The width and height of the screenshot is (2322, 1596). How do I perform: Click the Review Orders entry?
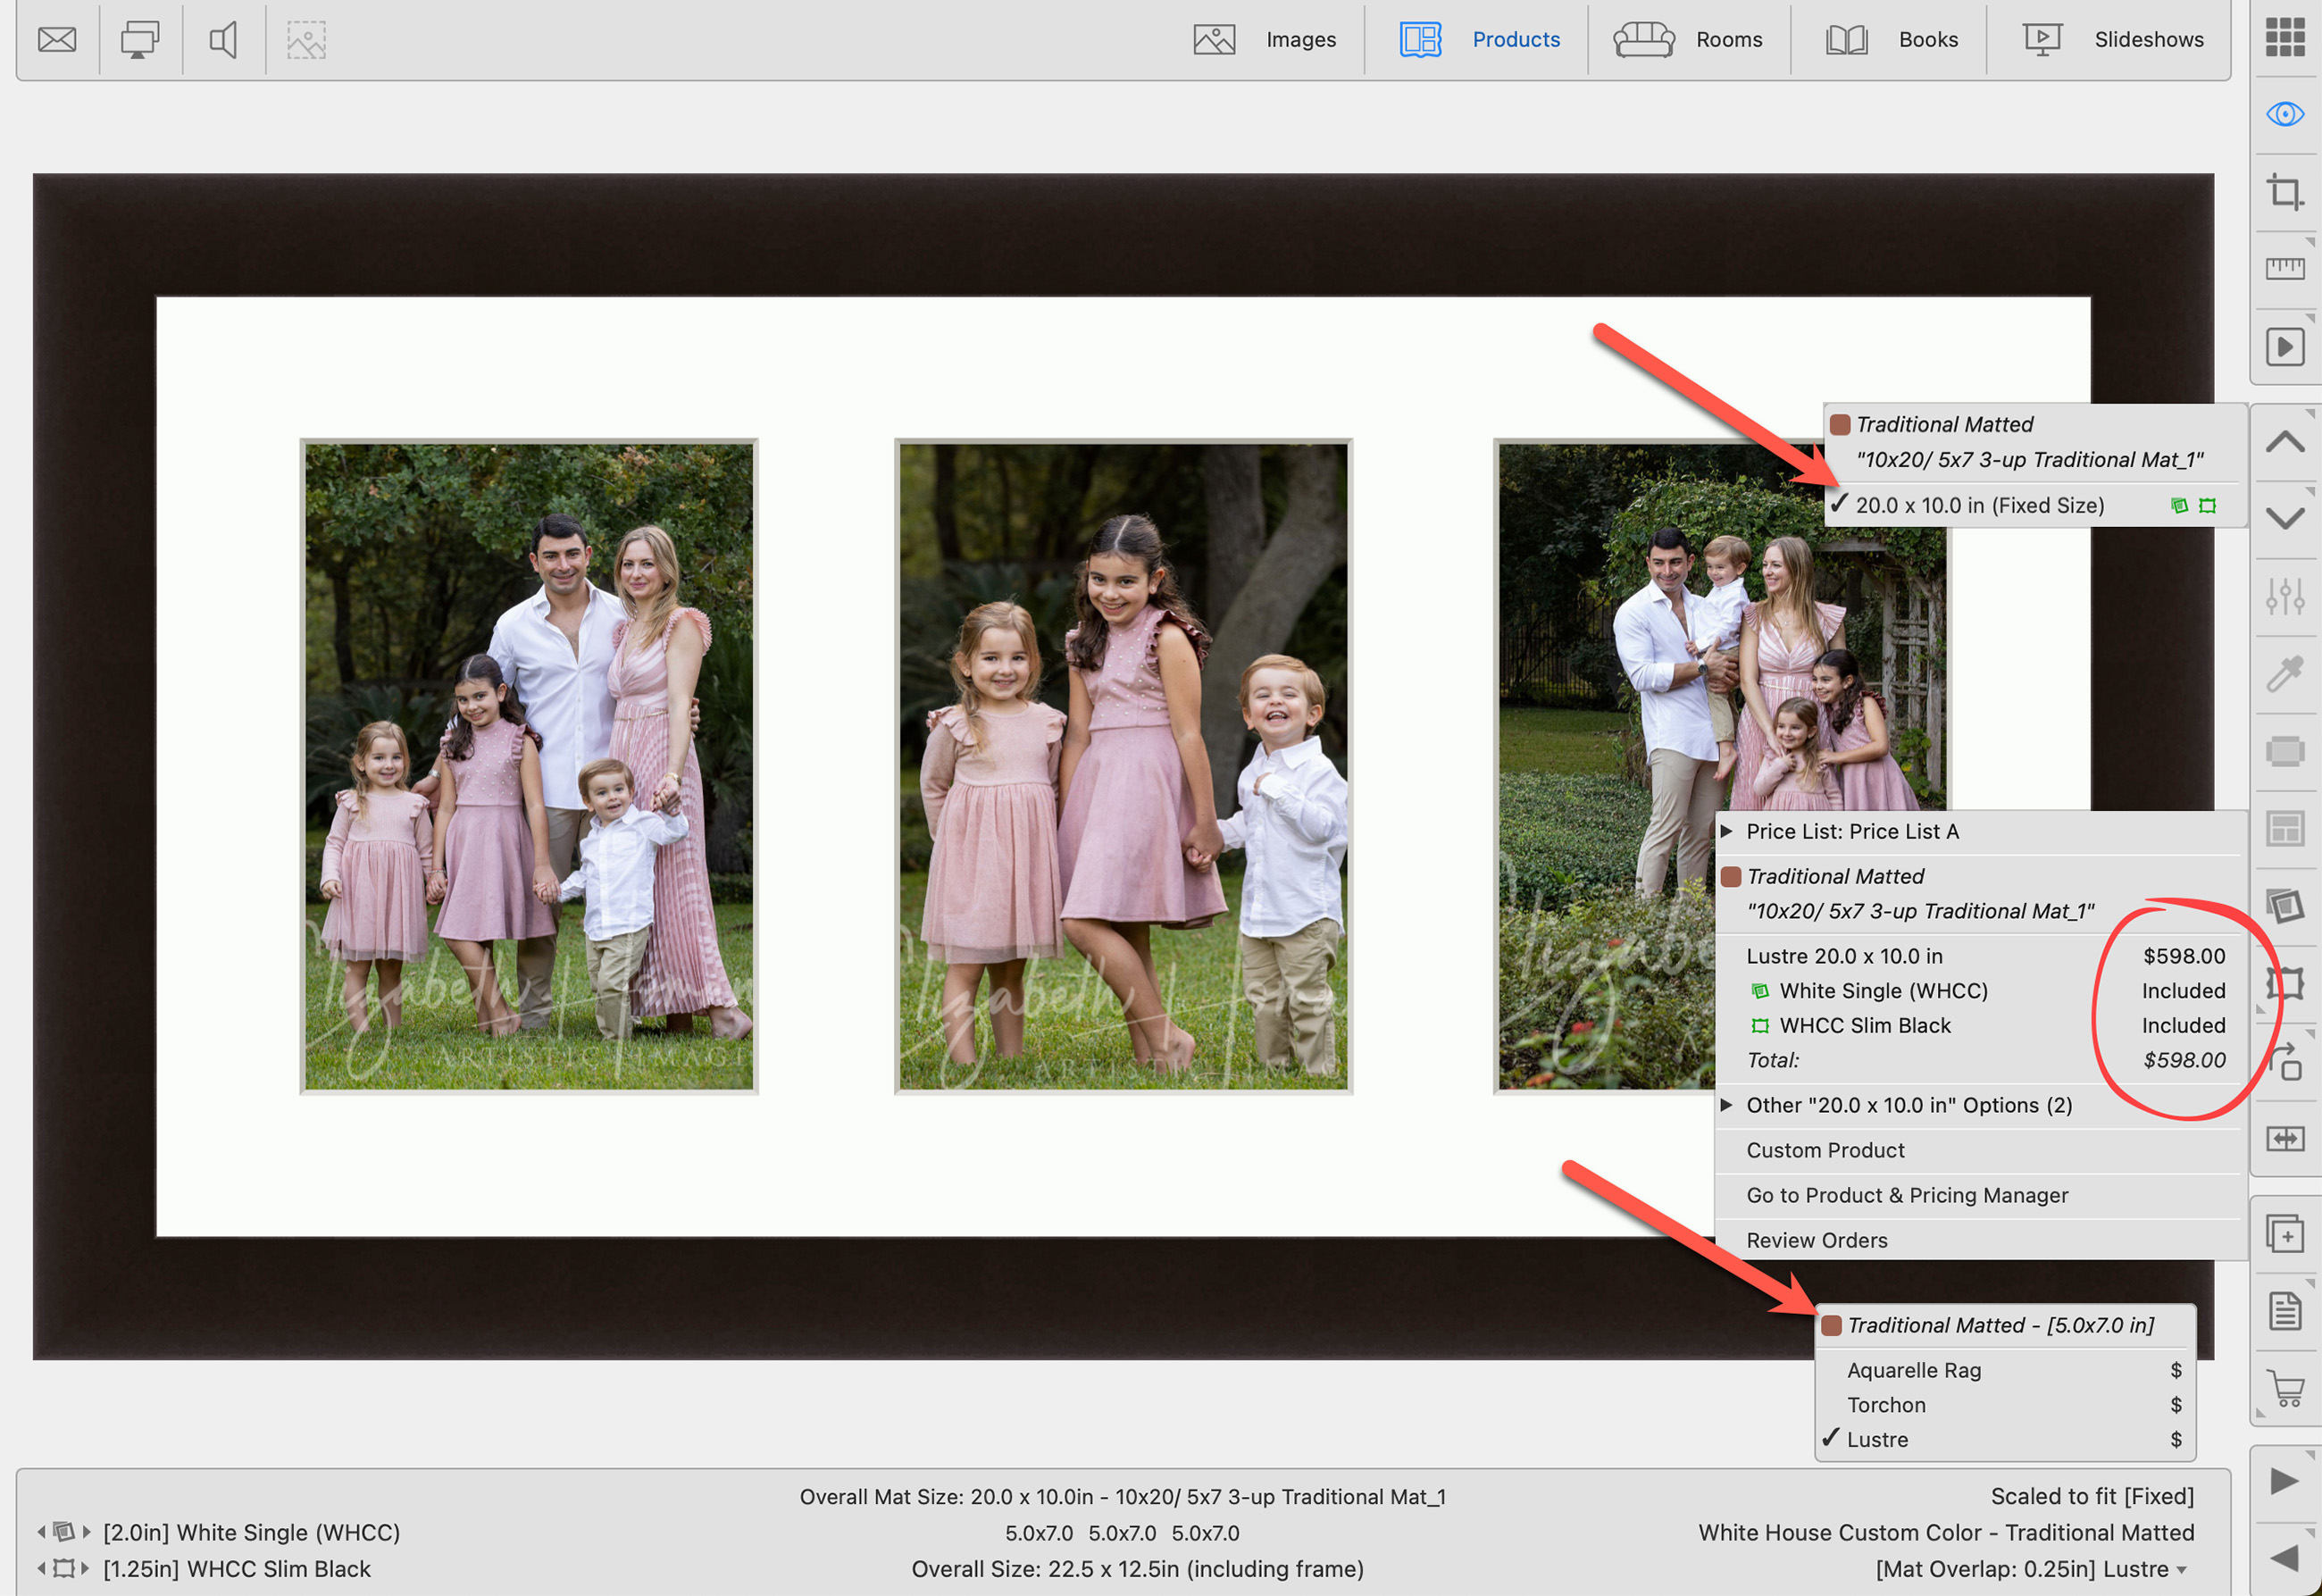(1816, 1240)
